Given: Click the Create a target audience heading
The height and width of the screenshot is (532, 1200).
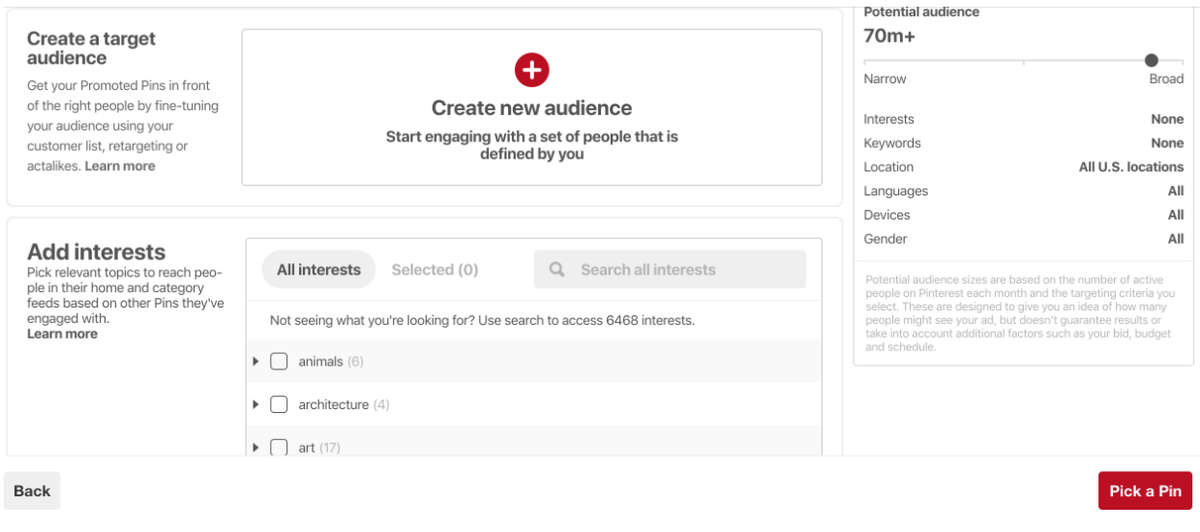Looking at the screenshot, I should click(91, 48).
